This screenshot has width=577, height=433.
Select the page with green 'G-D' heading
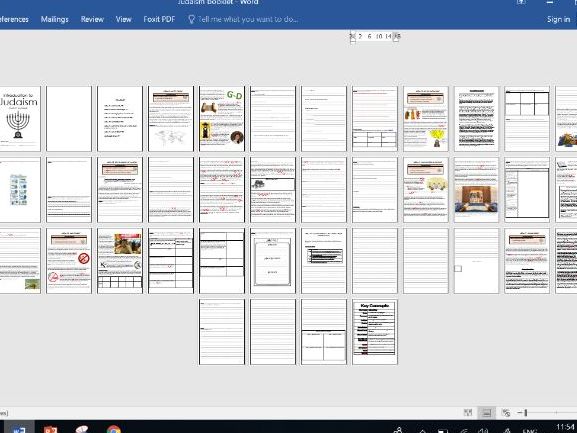(x=222, y=119)
